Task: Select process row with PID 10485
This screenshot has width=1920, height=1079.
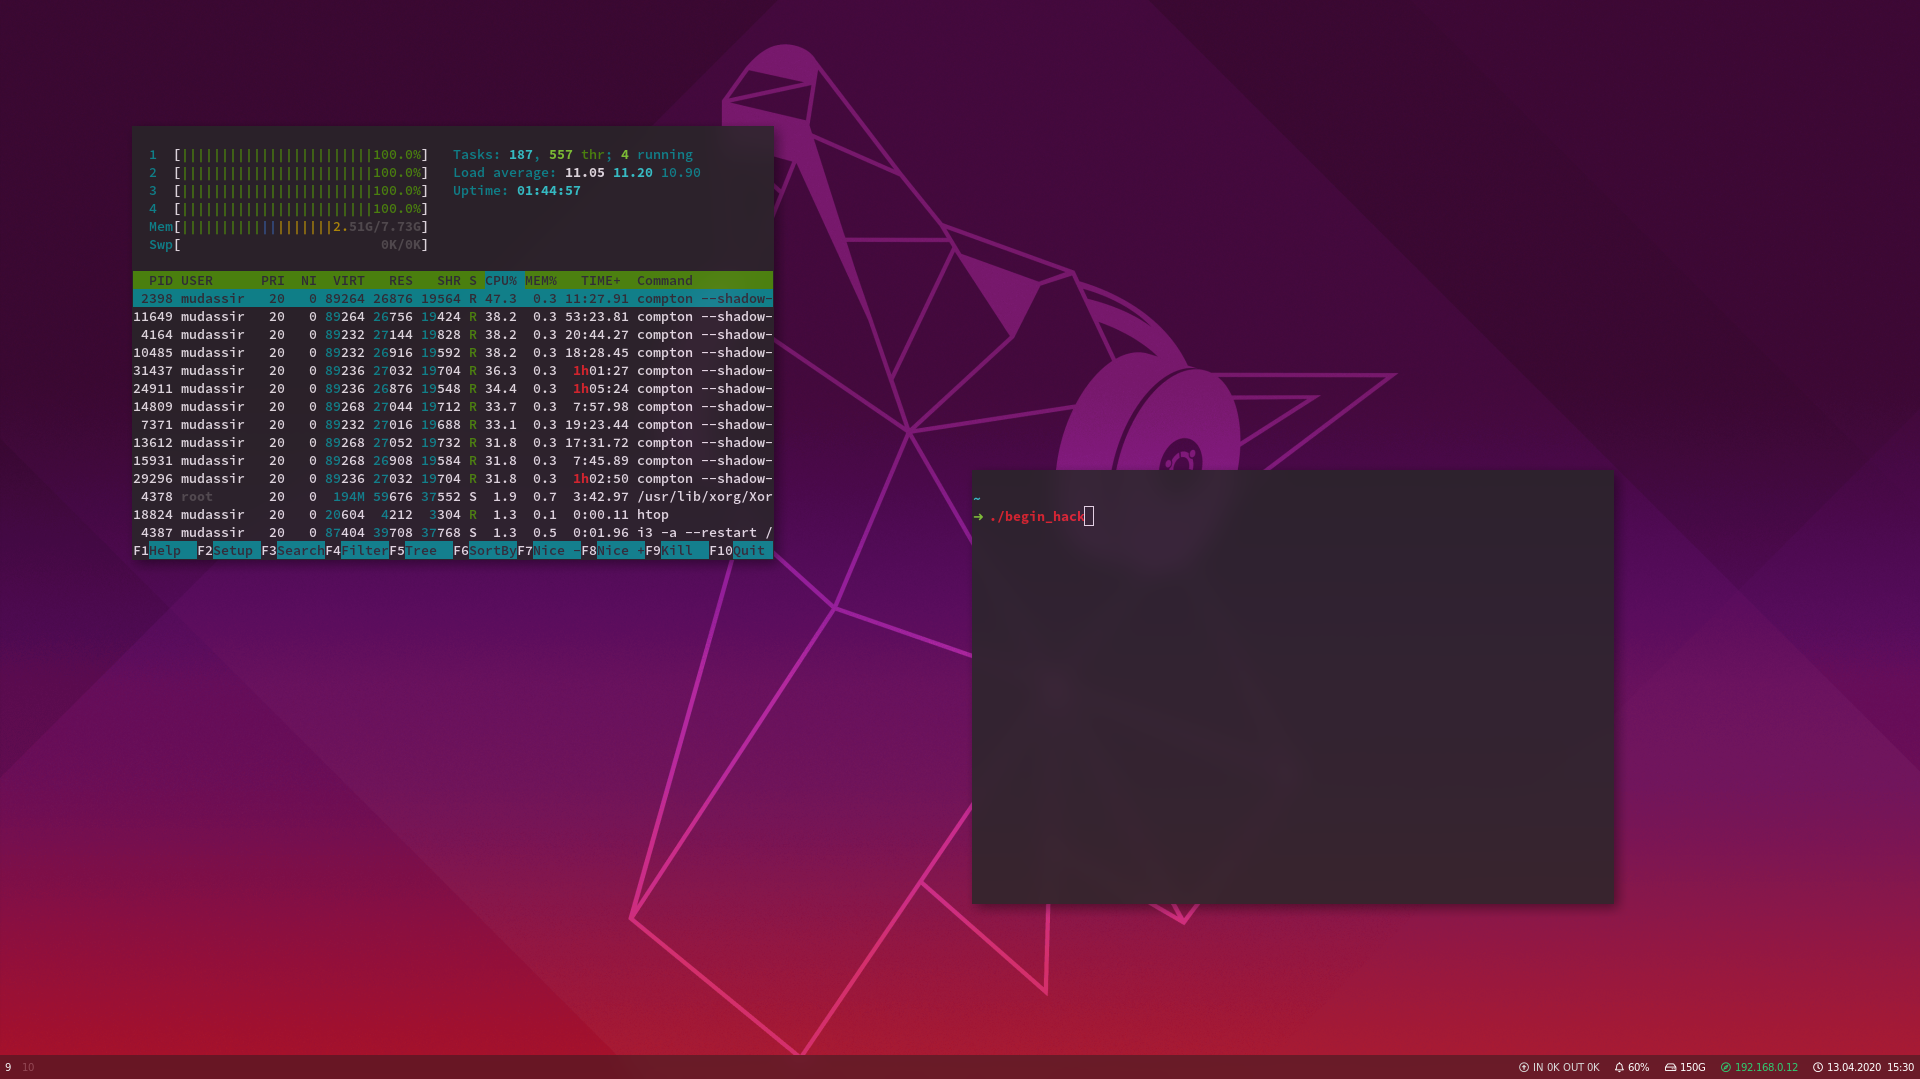Action: [453, 353]
